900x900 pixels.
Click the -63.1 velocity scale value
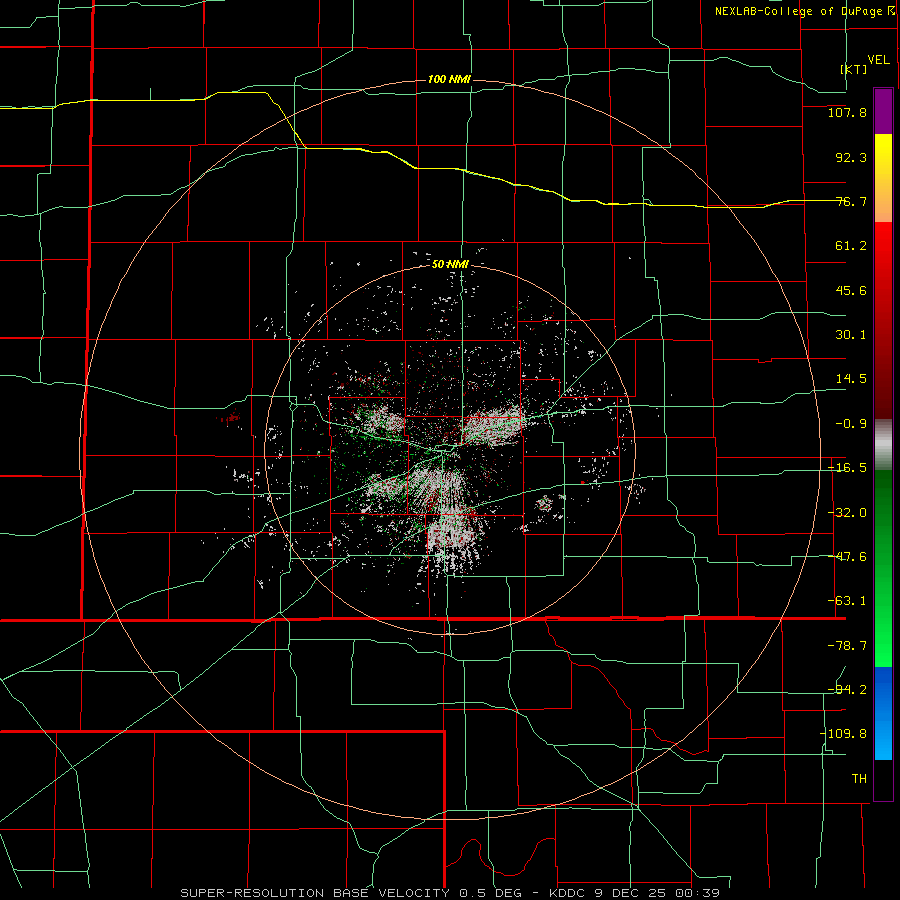847,601
